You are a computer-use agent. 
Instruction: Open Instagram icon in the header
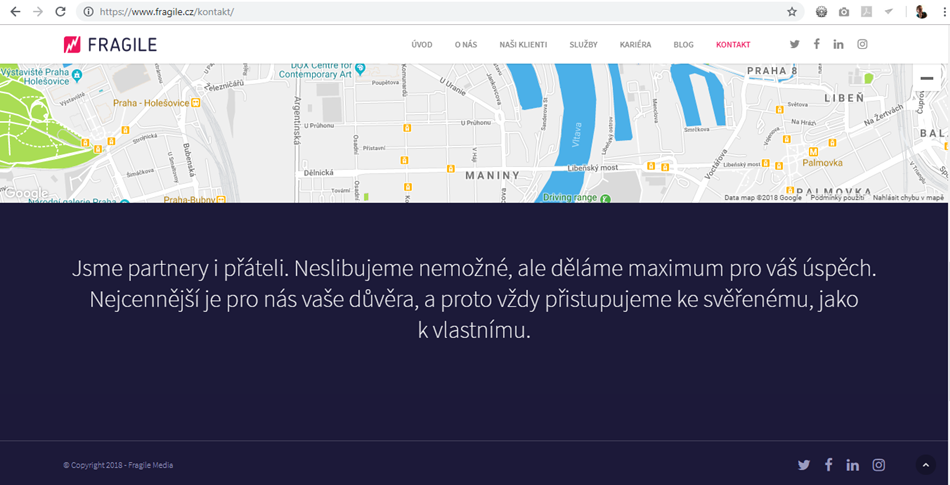point(862,44)
